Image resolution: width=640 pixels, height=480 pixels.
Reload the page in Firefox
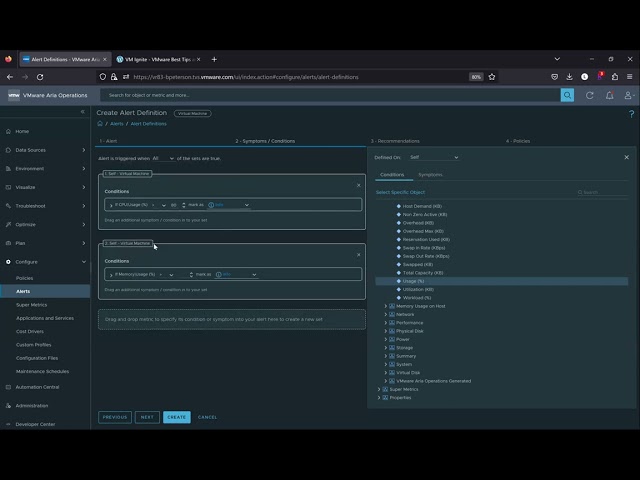[40, 77]
